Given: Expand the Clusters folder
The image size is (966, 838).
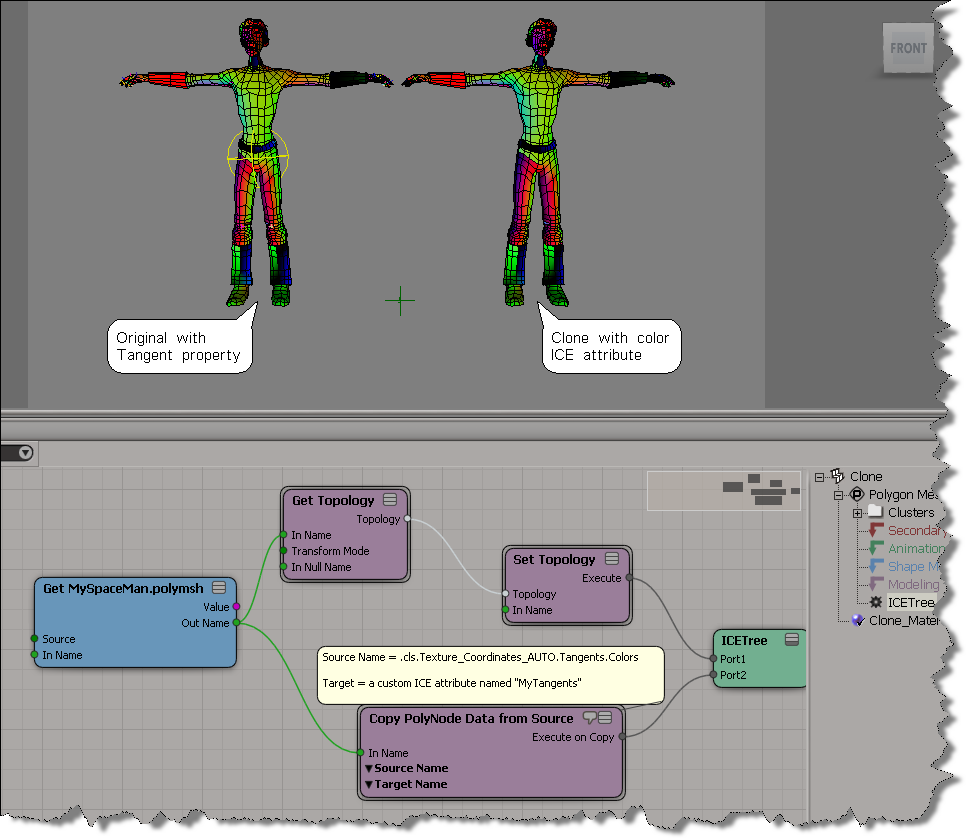Looking at the screenshot, I should [x=857, y=513].
